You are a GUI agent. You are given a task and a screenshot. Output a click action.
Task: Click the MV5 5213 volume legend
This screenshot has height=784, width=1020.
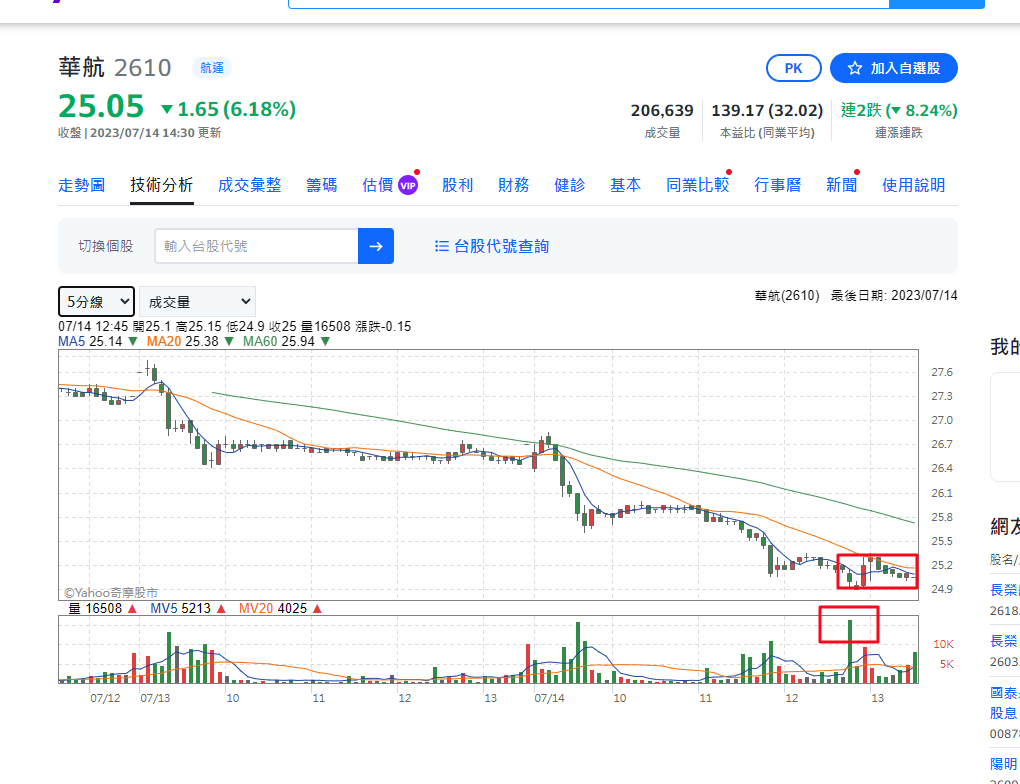coord(187,608)
